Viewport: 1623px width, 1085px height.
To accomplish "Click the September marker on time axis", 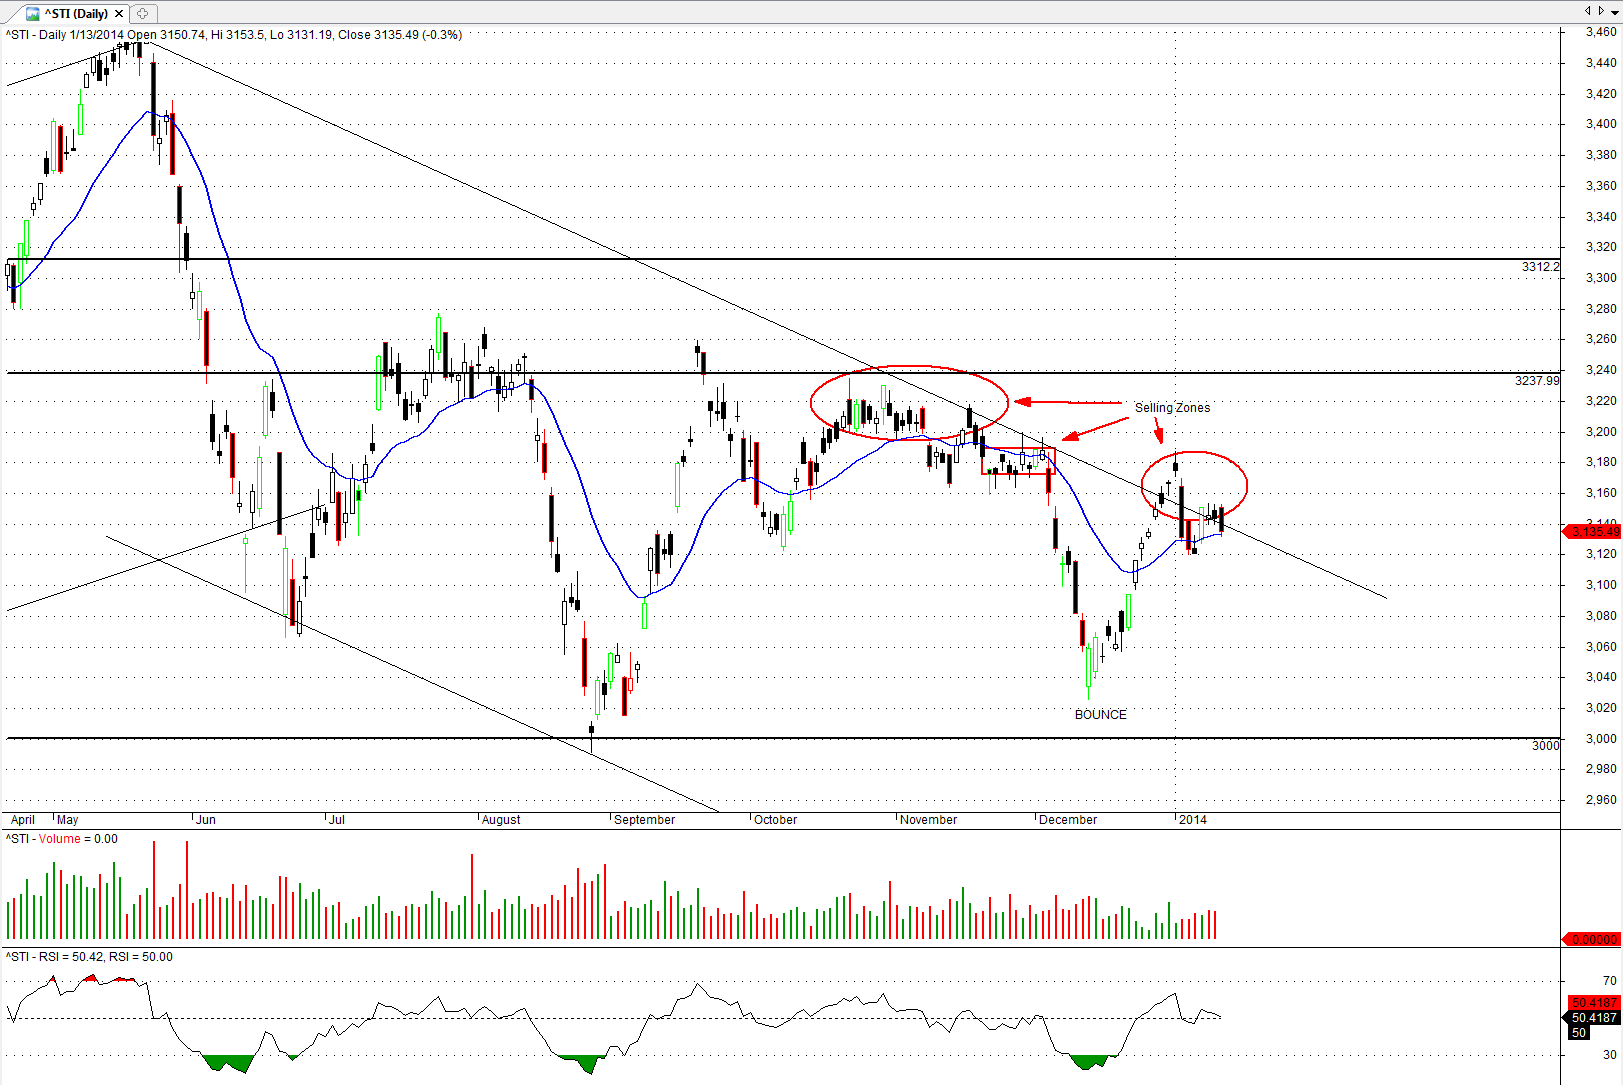I will (644, 819).
